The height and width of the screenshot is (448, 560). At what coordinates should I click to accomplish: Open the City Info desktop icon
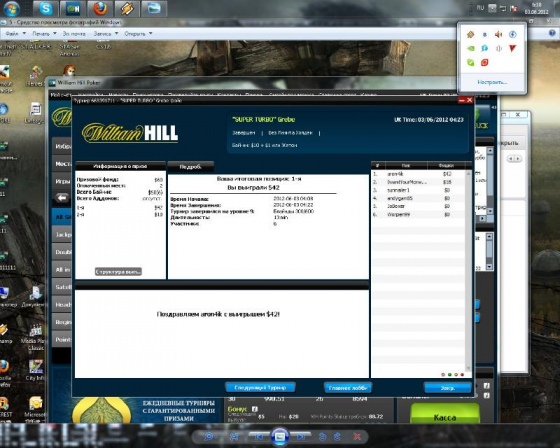[35, 370]
